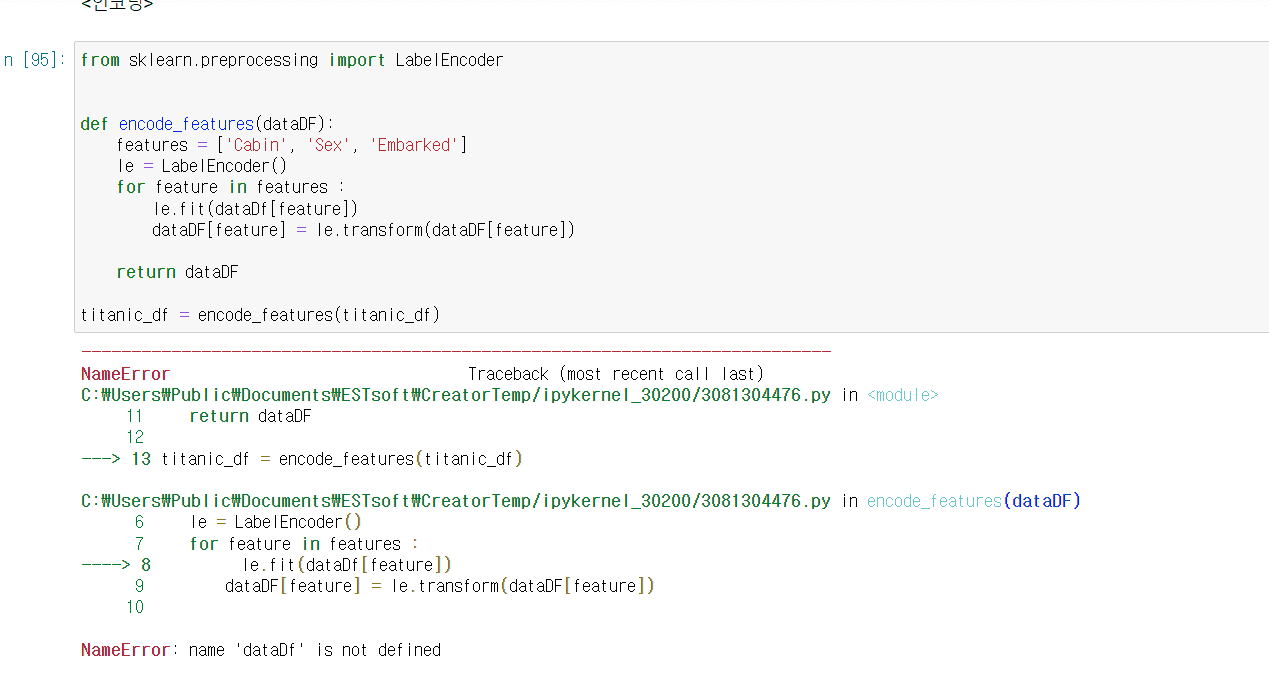Image resolution: width=1269 pixels, height=694 pixels.
Task: Click the first ipykernel file path in the traceback
Action: click(x=455, y=395)
